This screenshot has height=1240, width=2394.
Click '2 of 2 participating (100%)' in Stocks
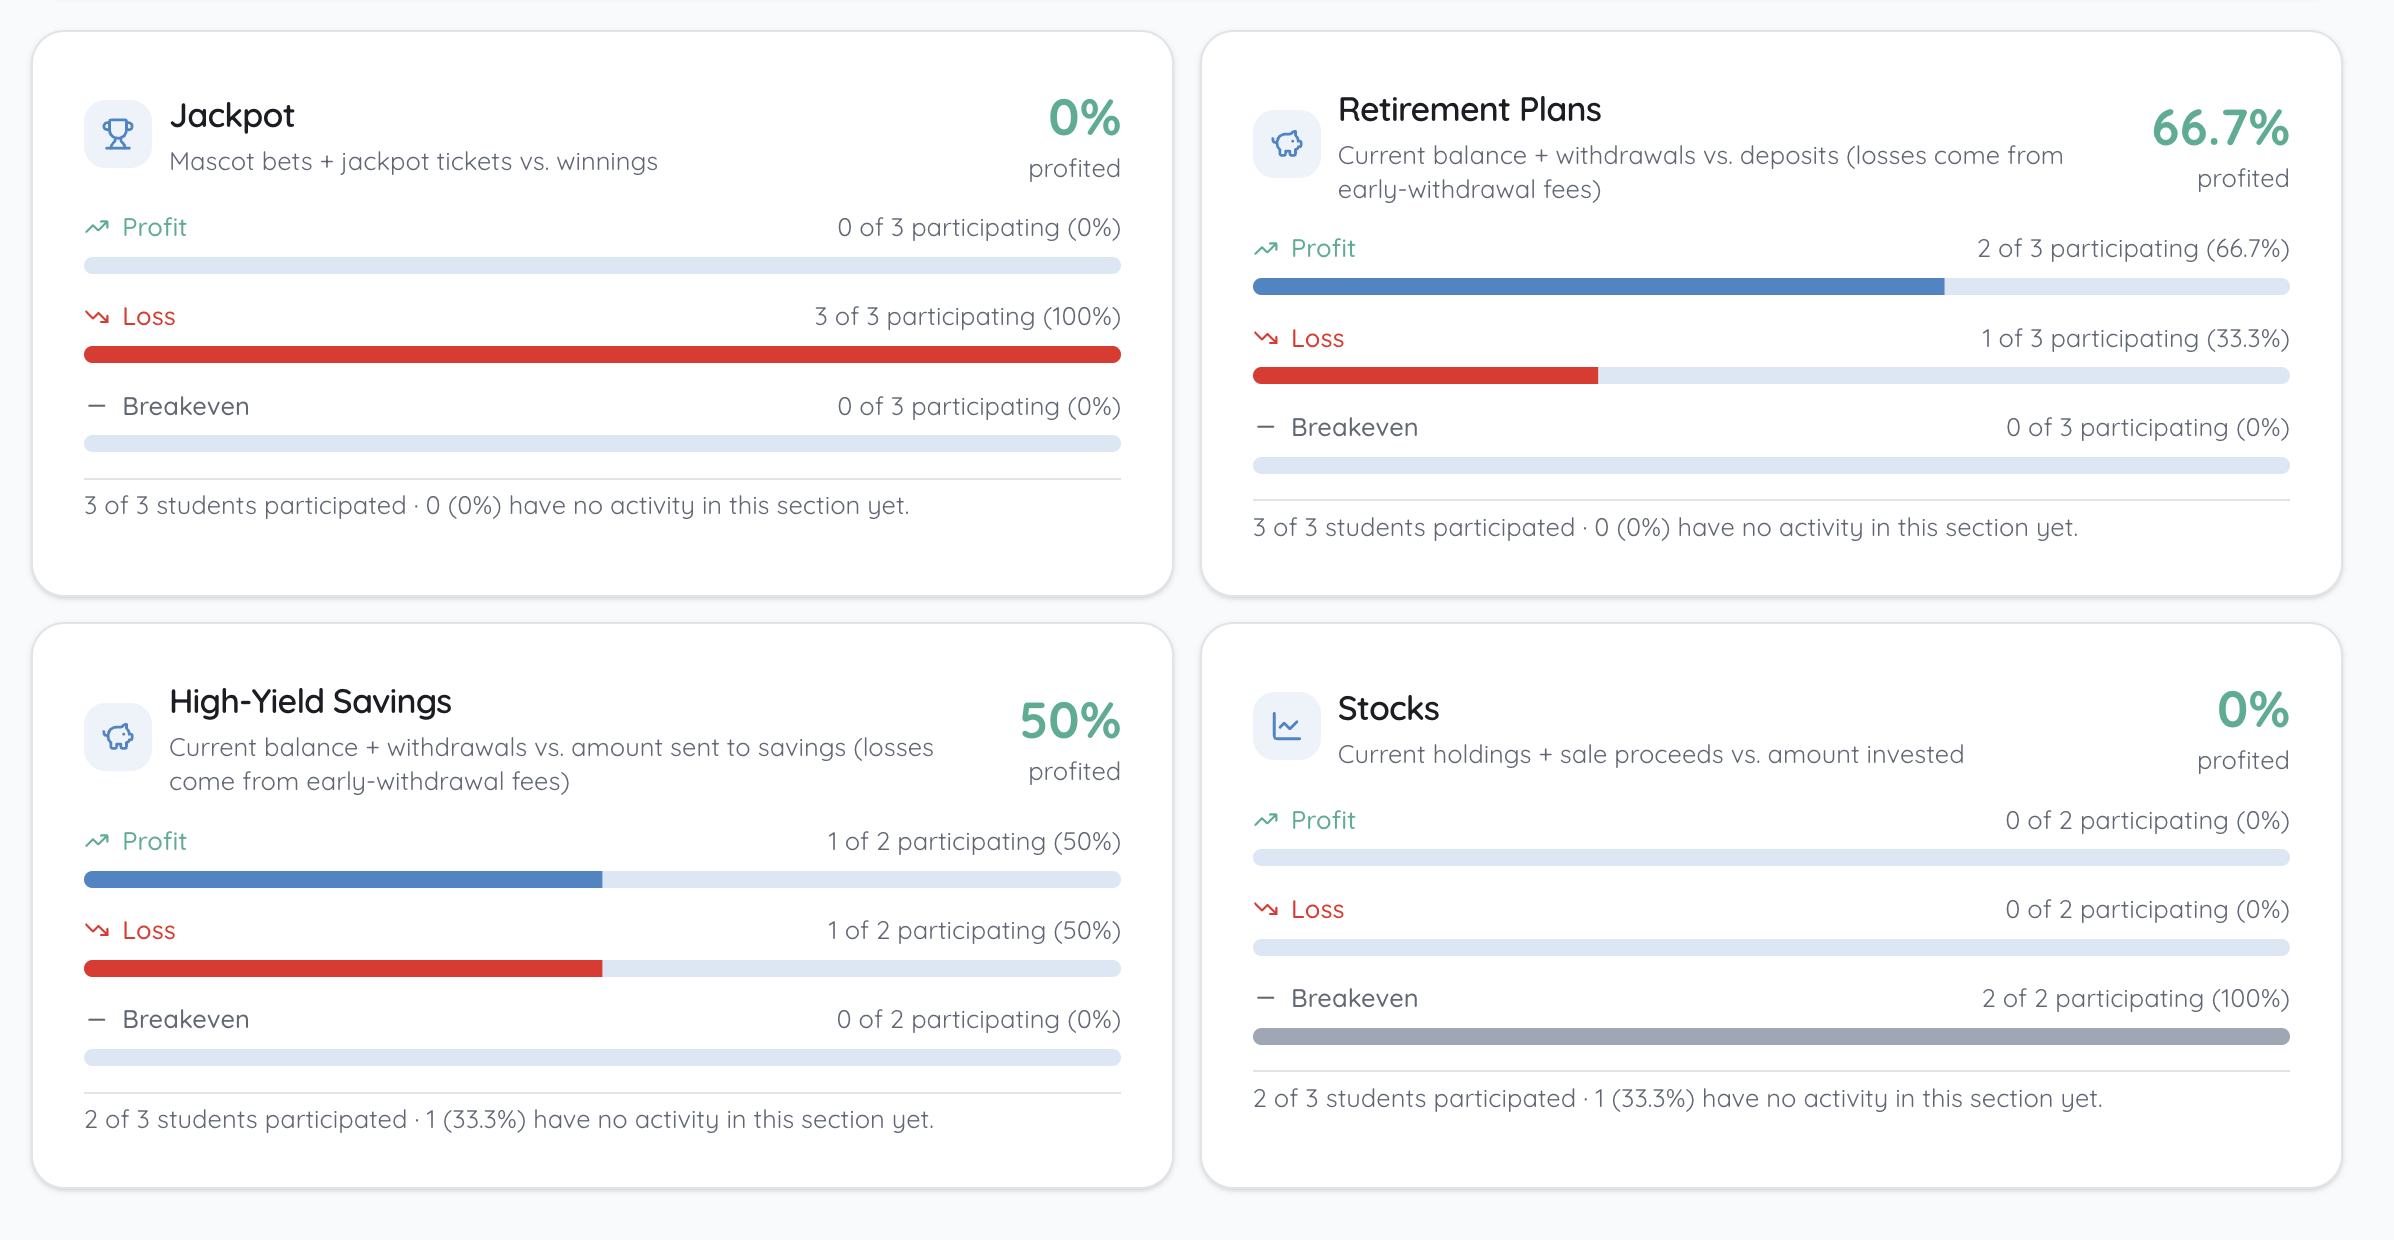(x=2136, y=999)
